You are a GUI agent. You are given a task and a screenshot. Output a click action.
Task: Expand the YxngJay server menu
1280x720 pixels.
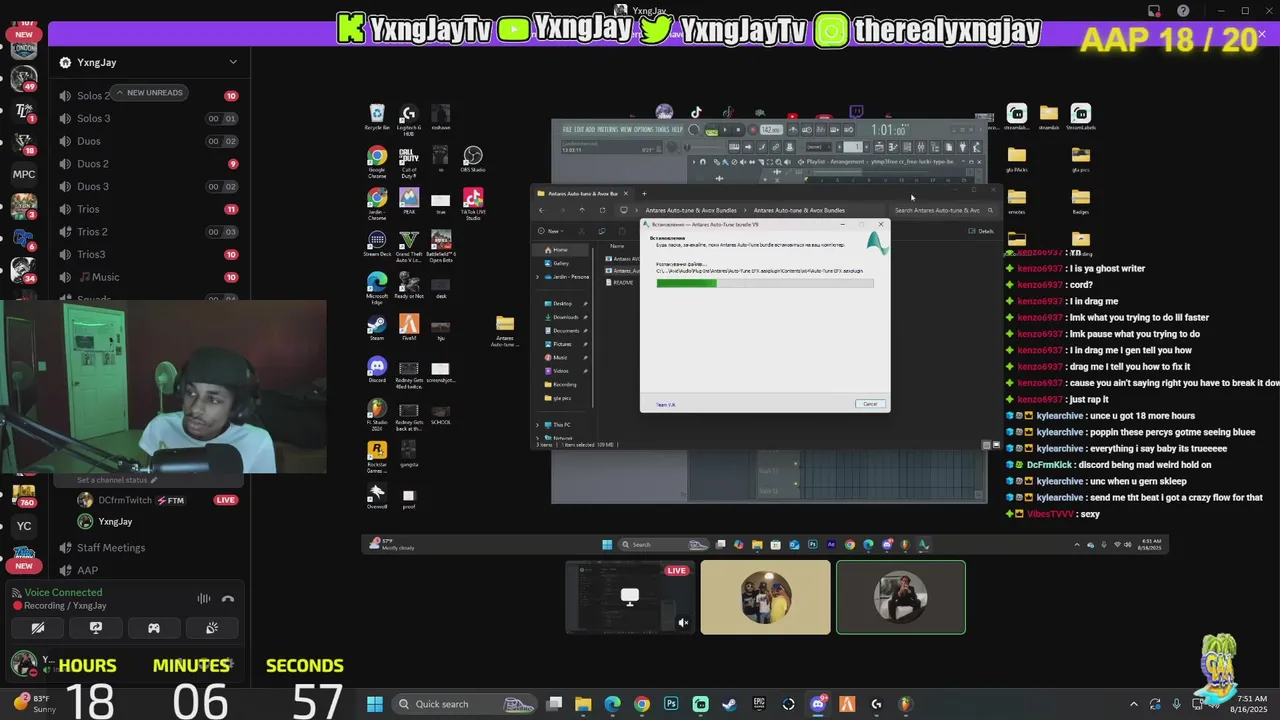pyautogui.click(x=233, y=62)
